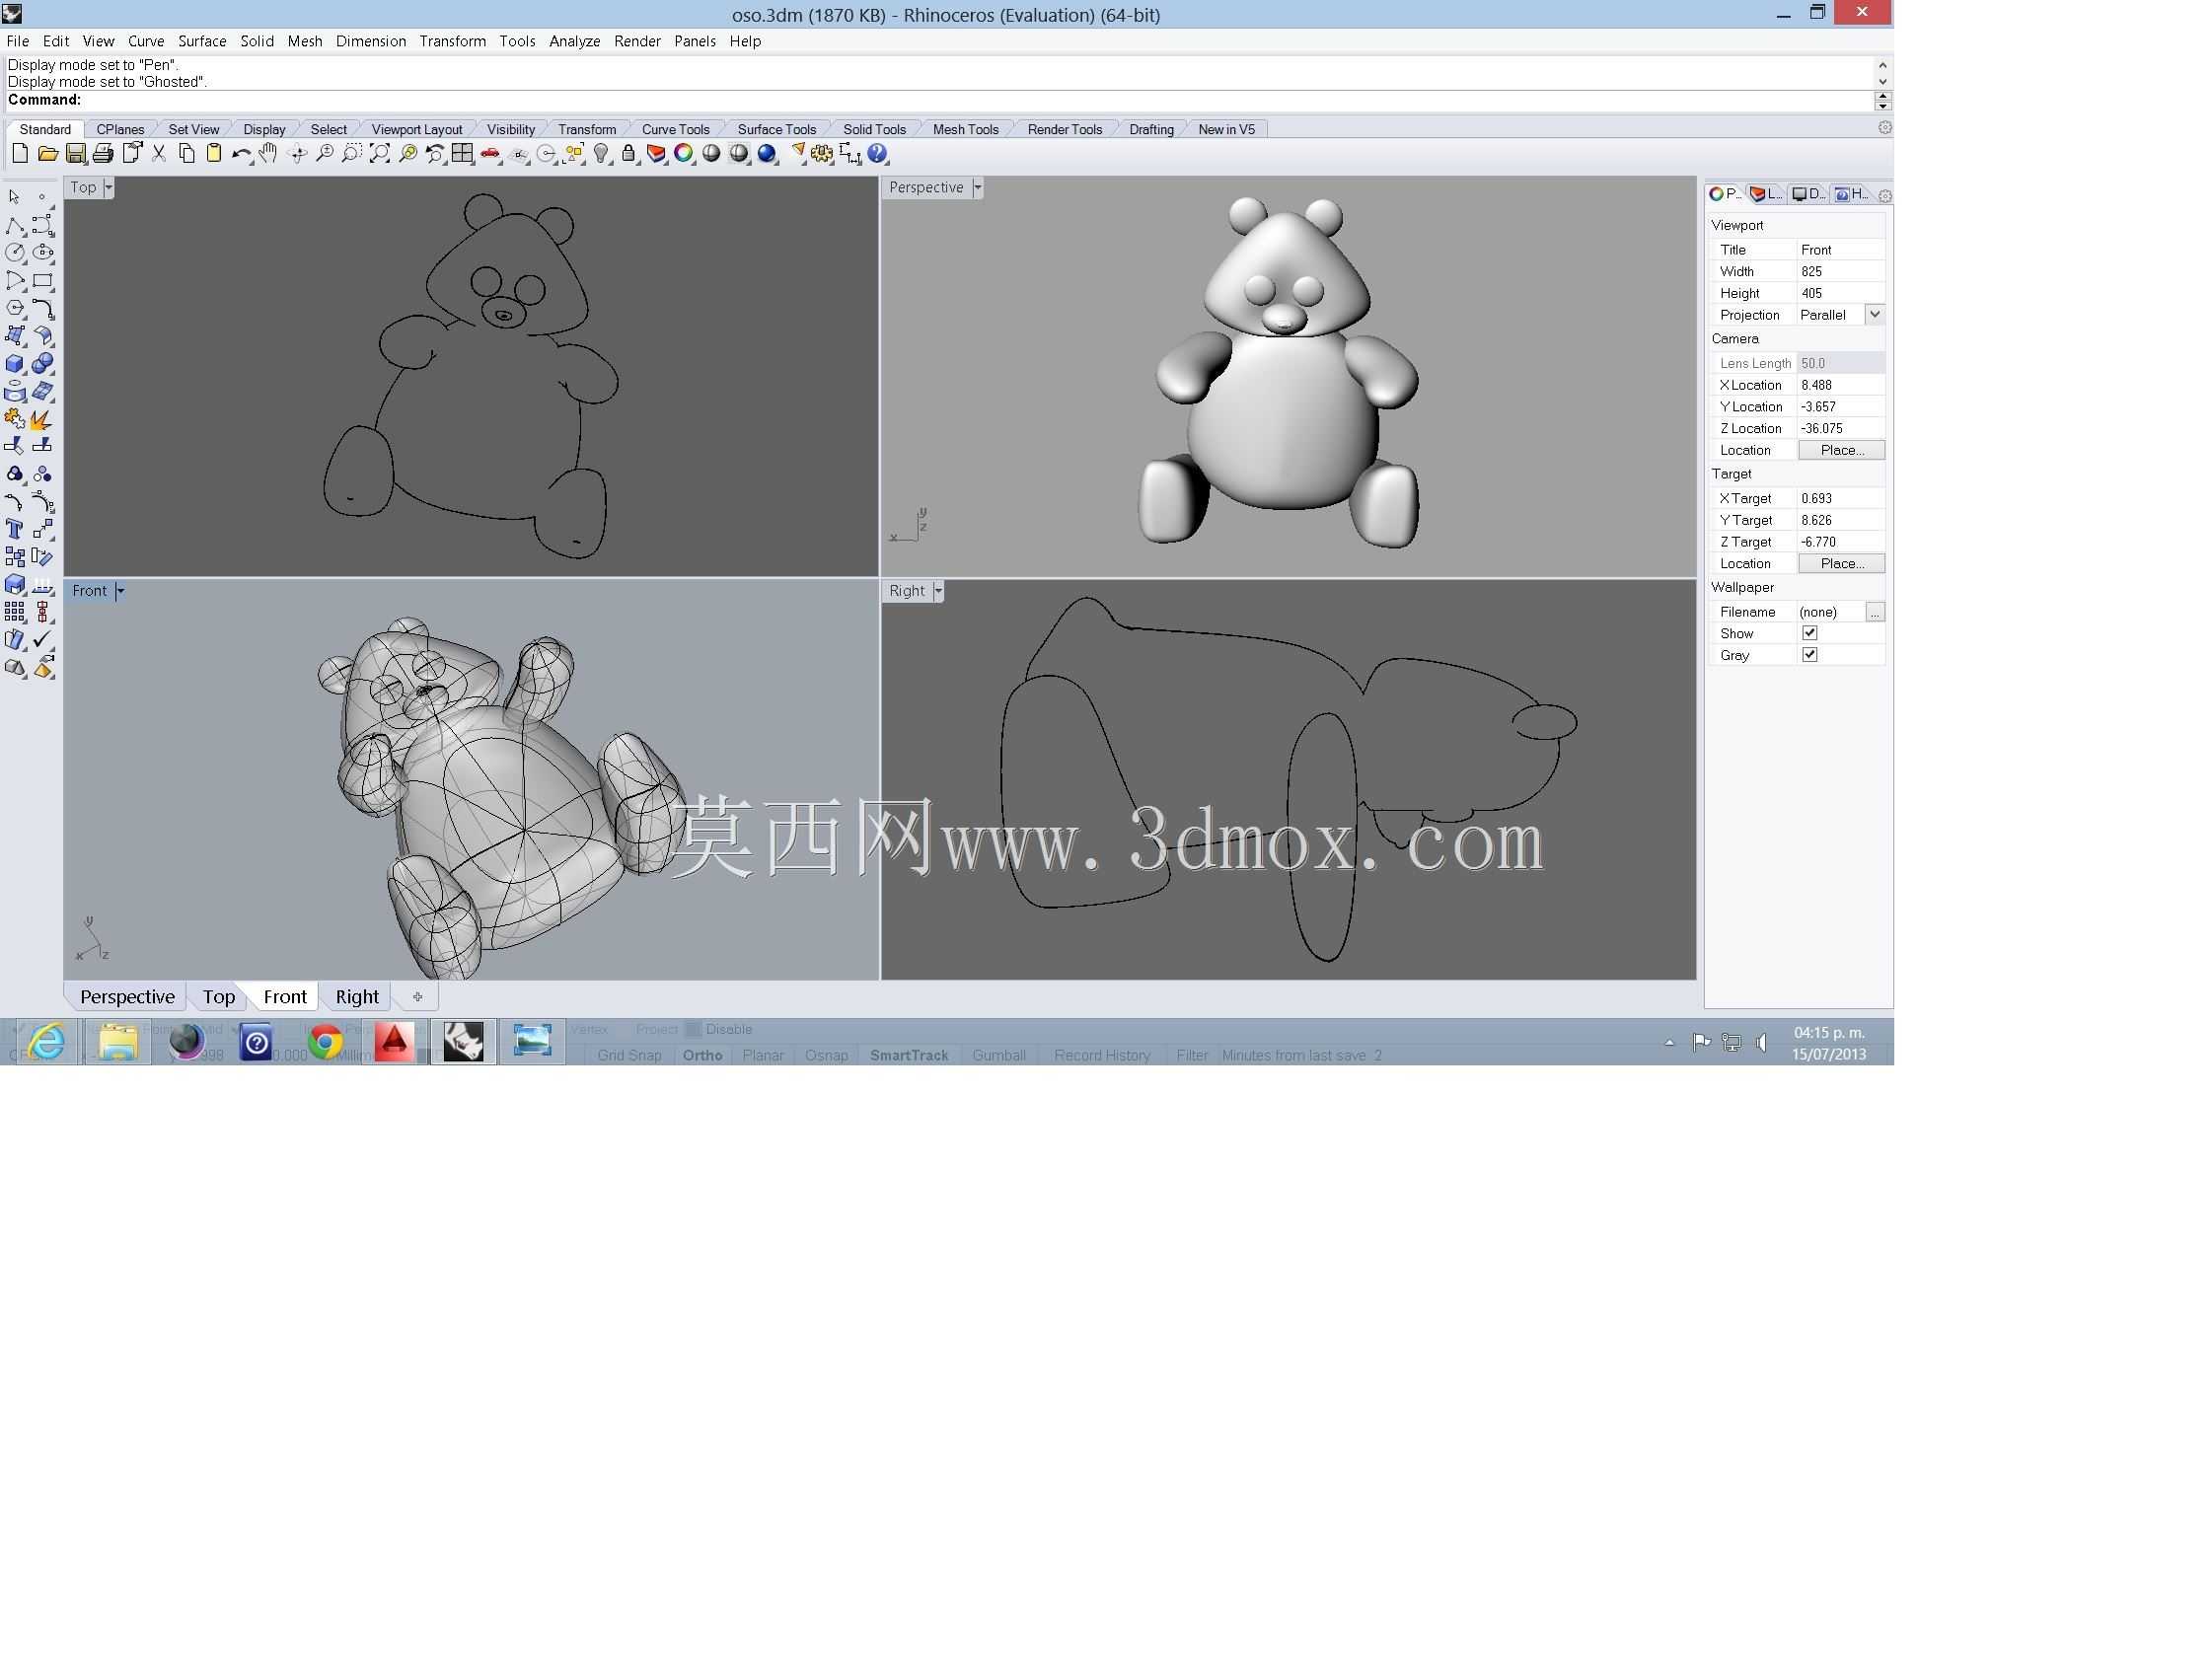Select the Text object tool
This screenshot has height=1678, width=2212.
tap(15, 529)
